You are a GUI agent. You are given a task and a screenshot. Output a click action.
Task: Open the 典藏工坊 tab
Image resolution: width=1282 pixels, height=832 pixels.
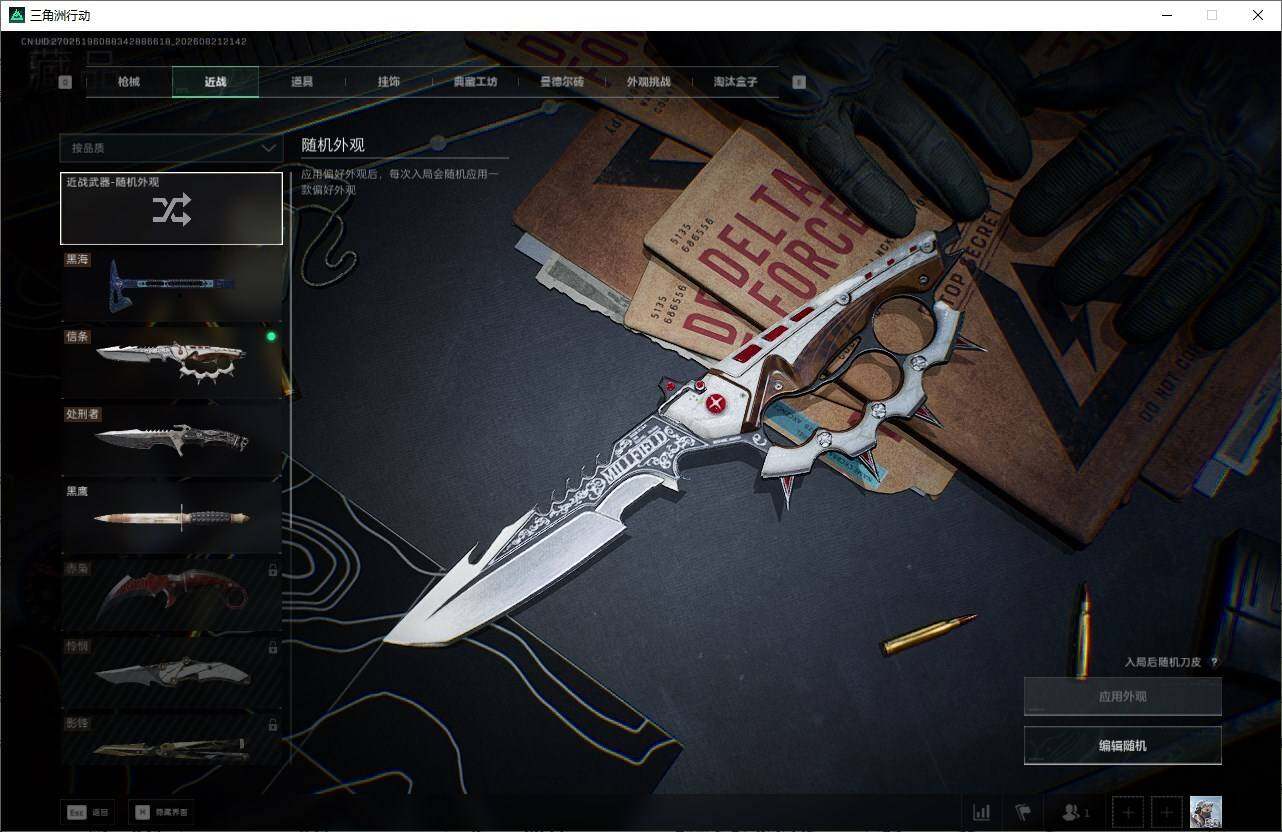475,82
